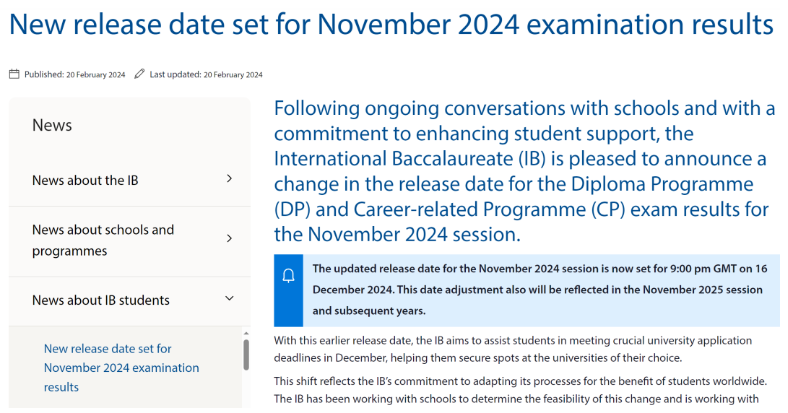Click the bell notification icon in blue box
Viewport: 788px width, 413px height.
tap(288, 275)
